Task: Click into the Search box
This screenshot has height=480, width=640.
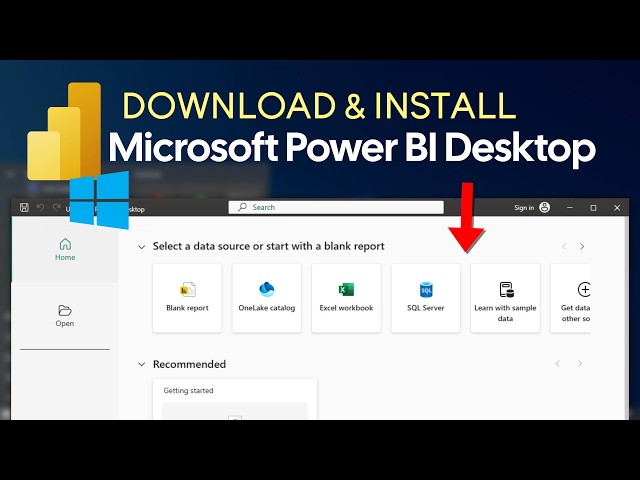Action: 336,207
